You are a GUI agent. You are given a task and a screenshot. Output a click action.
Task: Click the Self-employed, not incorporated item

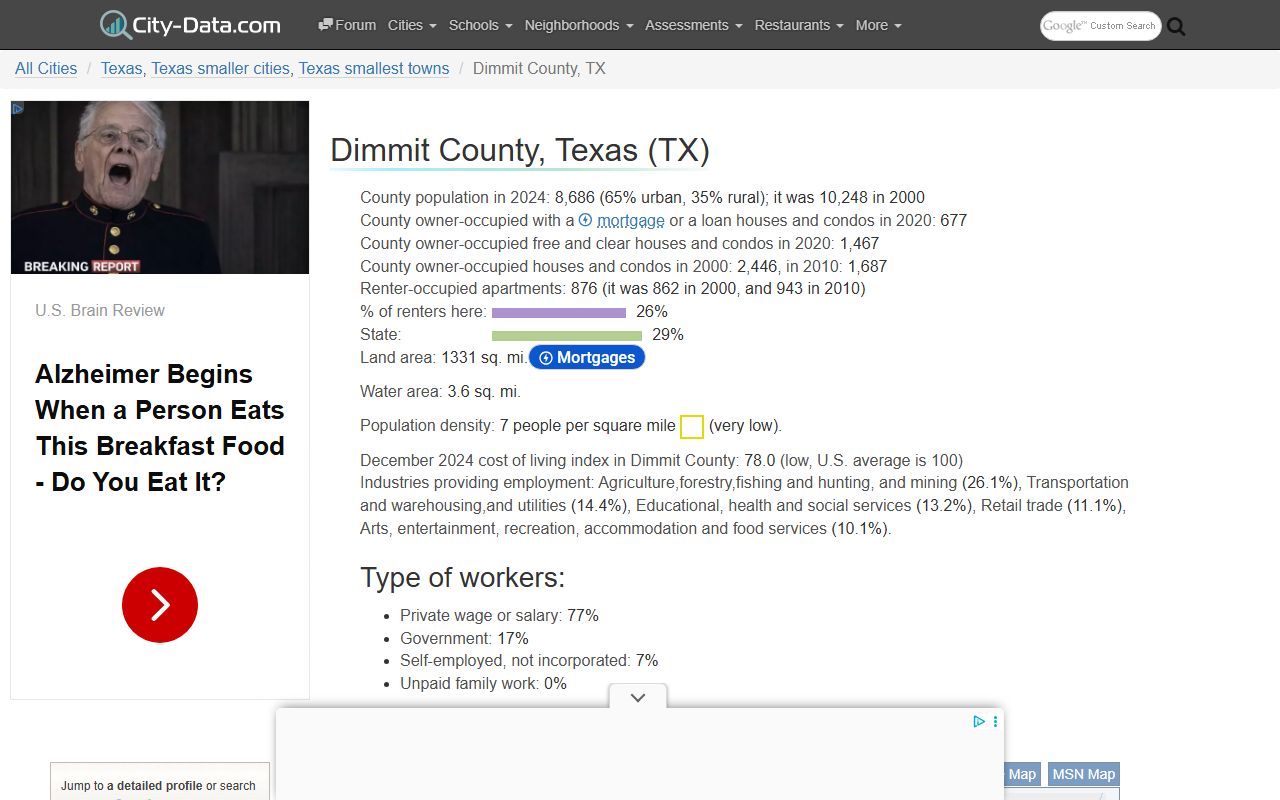(529, 661)
